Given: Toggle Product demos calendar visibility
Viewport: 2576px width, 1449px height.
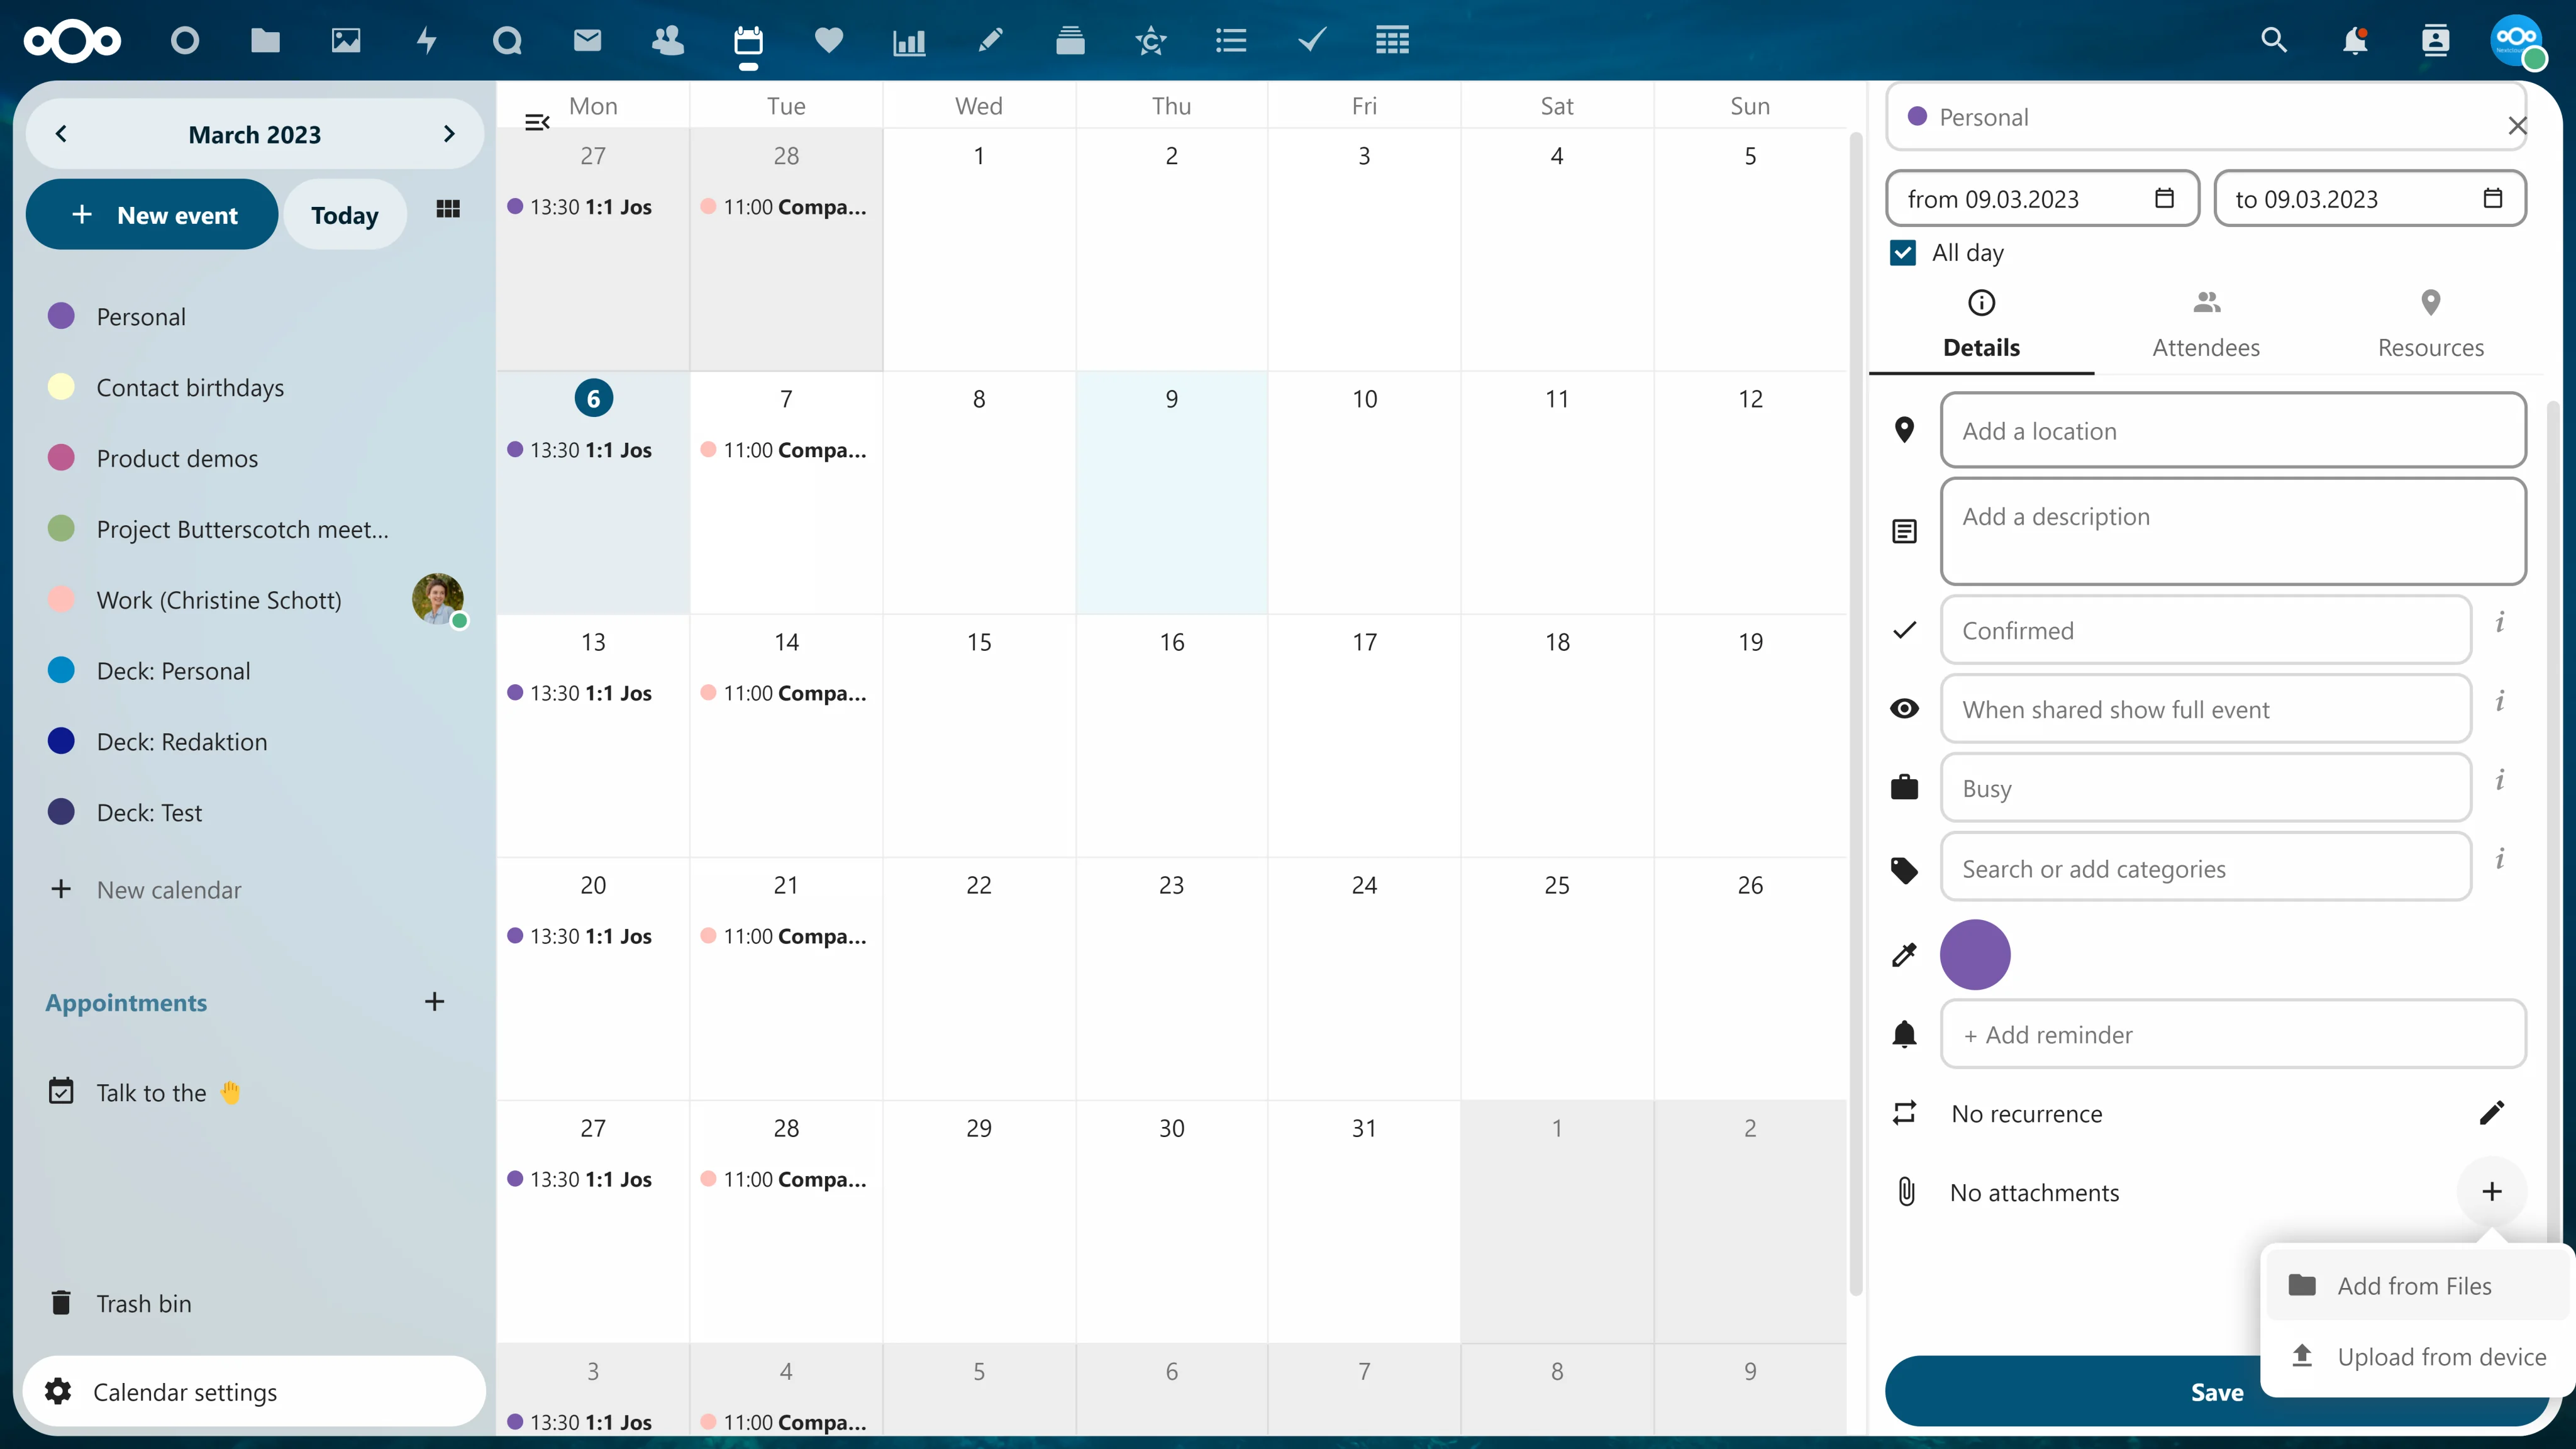Looking at the screenshot, I should pyautogui.click(x=61, y=458).
